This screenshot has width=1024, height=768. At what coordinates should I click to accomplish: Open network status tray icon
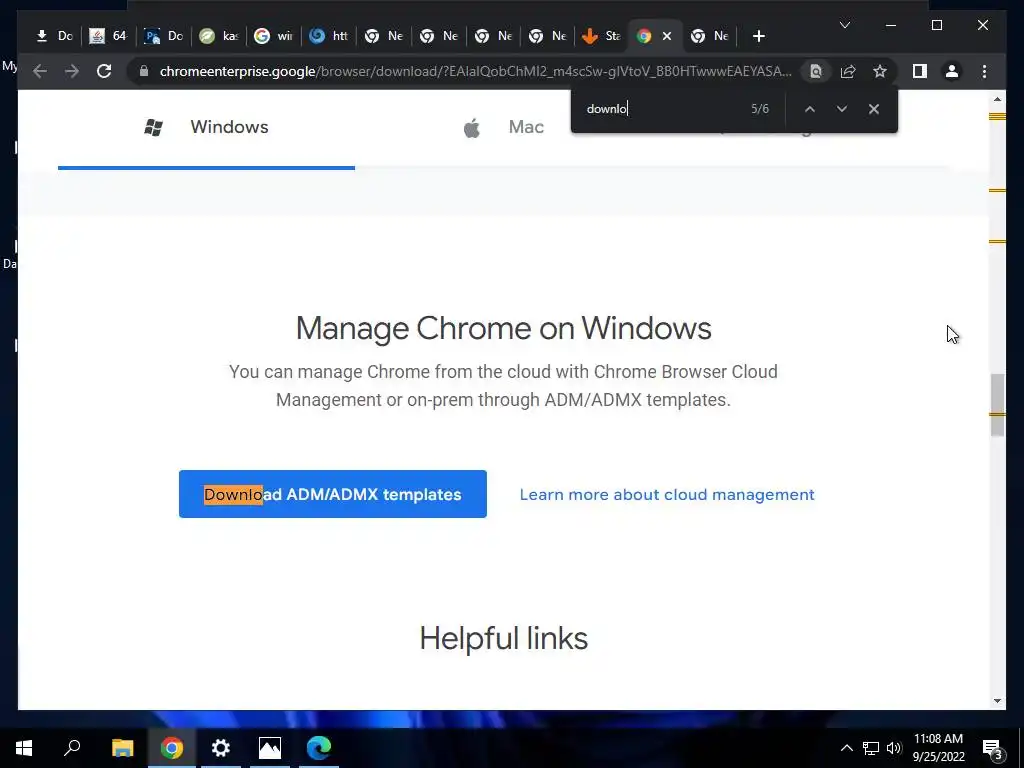coord(871,748)
